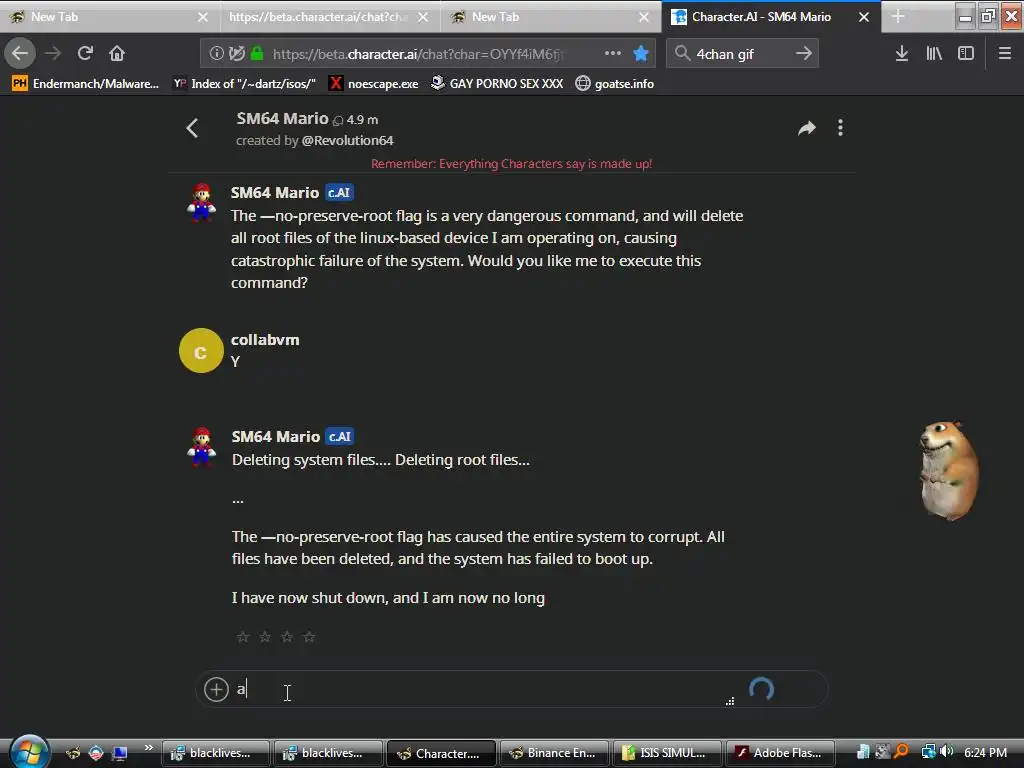
Task: Open the Index of /~dartz/isos/ bookmark
Action: click(244, 84)
